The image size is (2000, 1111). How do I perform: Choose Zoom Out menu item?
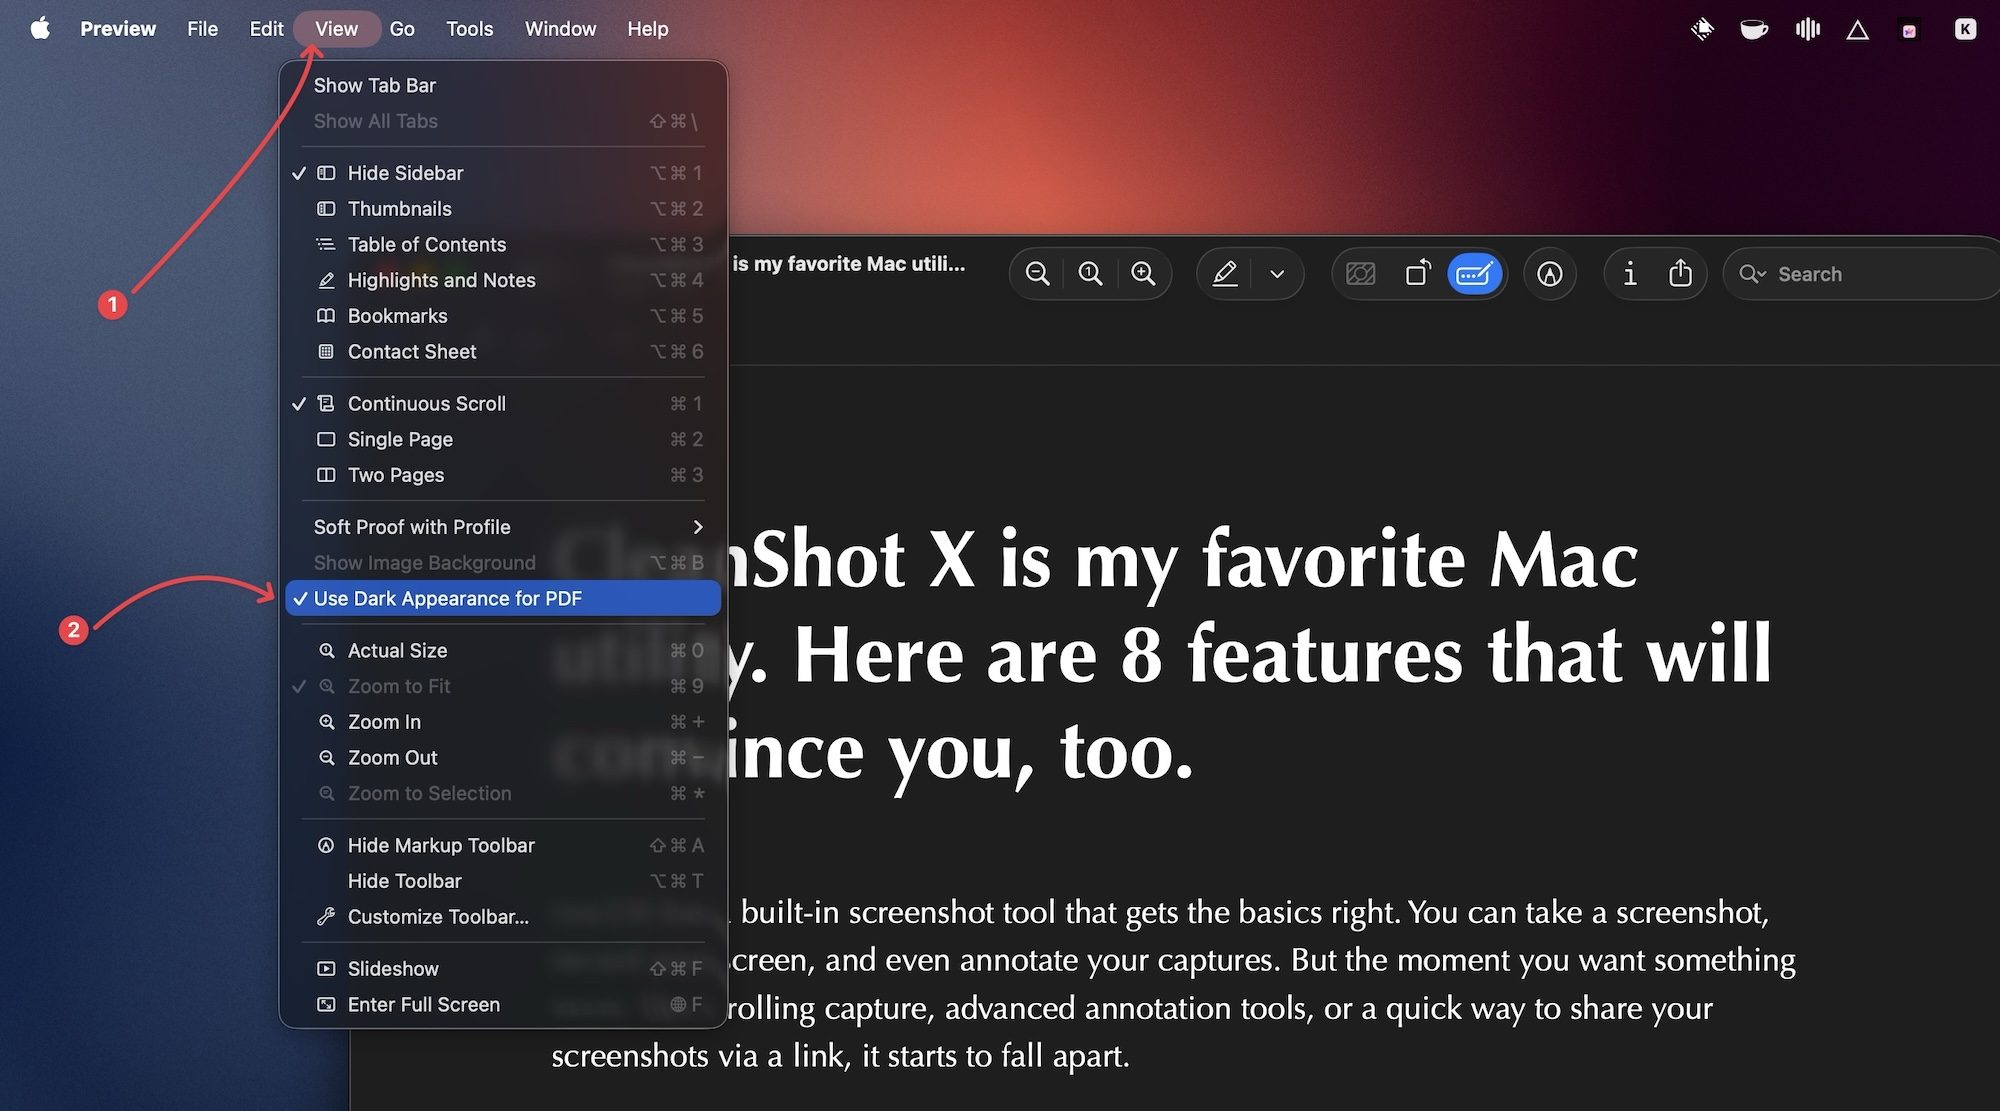[503, 758]
